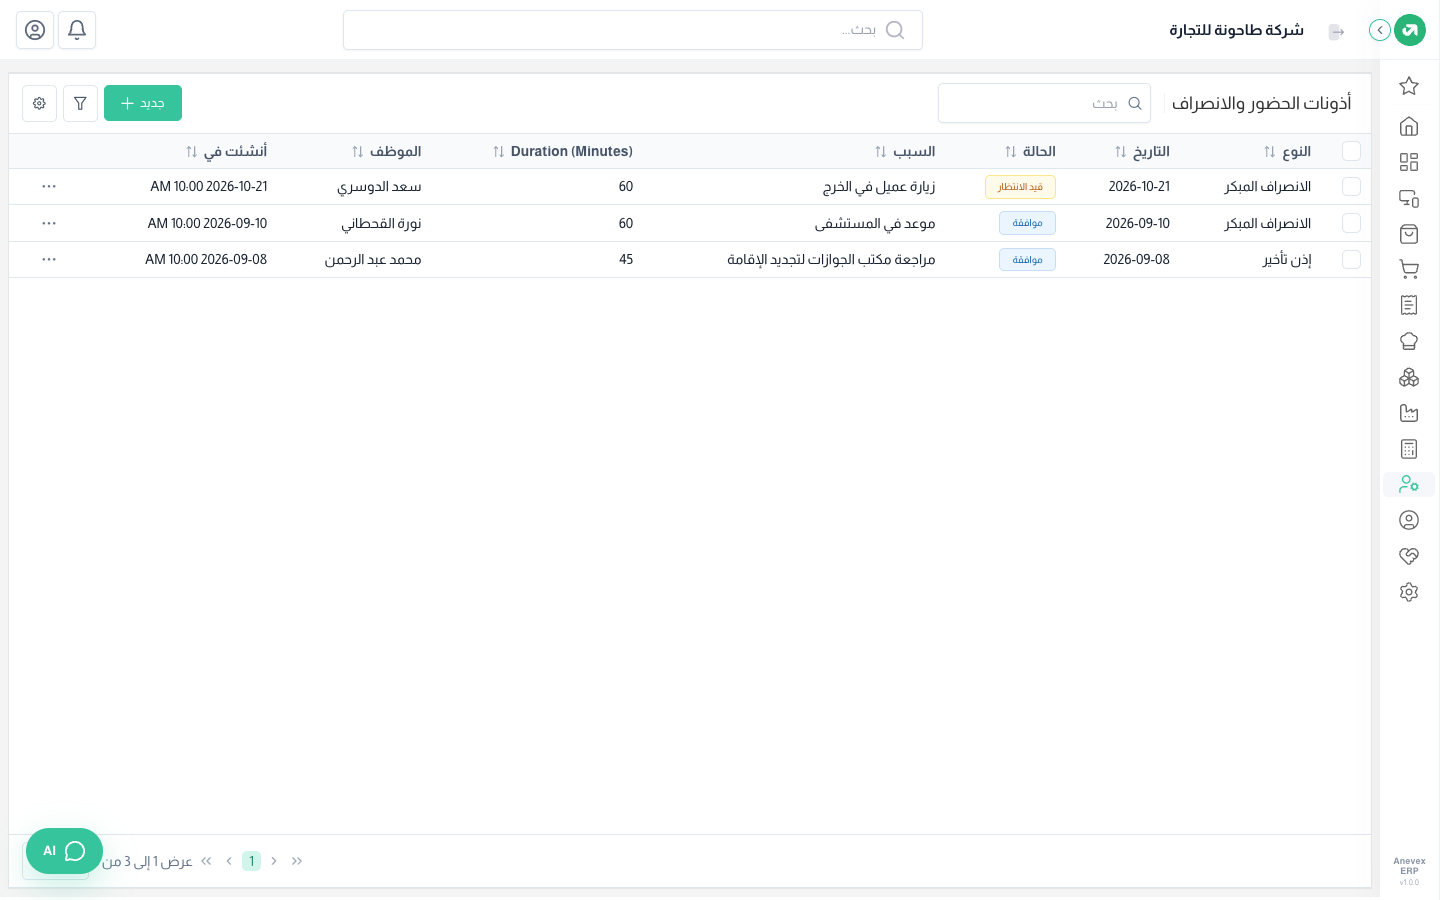Open actions menu for نورة القحطاني row
Viewport: 1440px width, 900px height.
[x=49, y=223]
